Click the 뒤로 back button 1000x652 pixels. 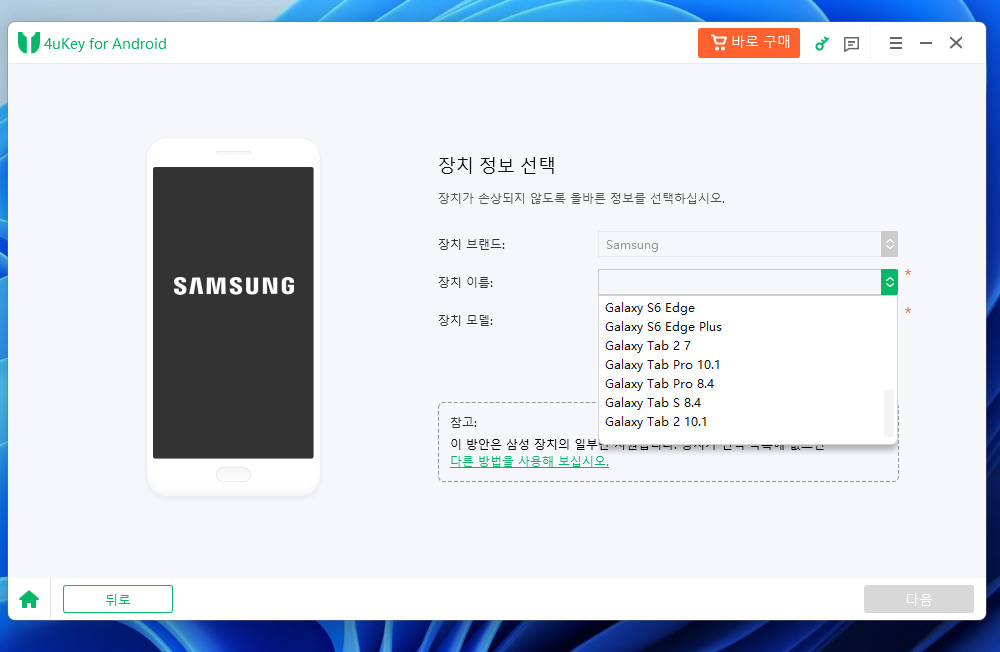[118, 599]
